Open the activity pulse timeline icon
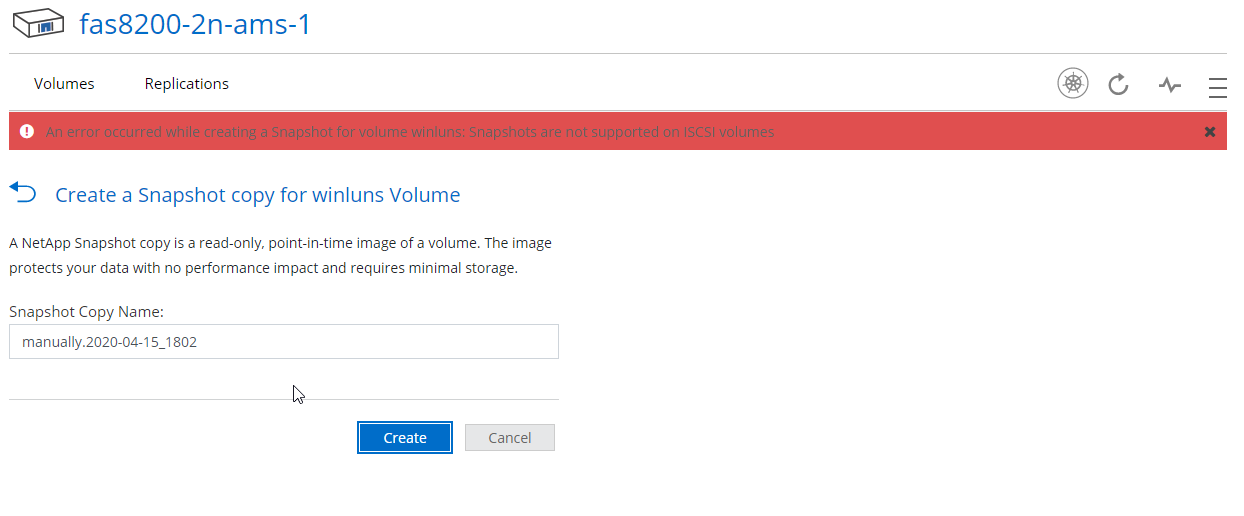Viewport: 1244px width, 516px height. click(1169, 85)
